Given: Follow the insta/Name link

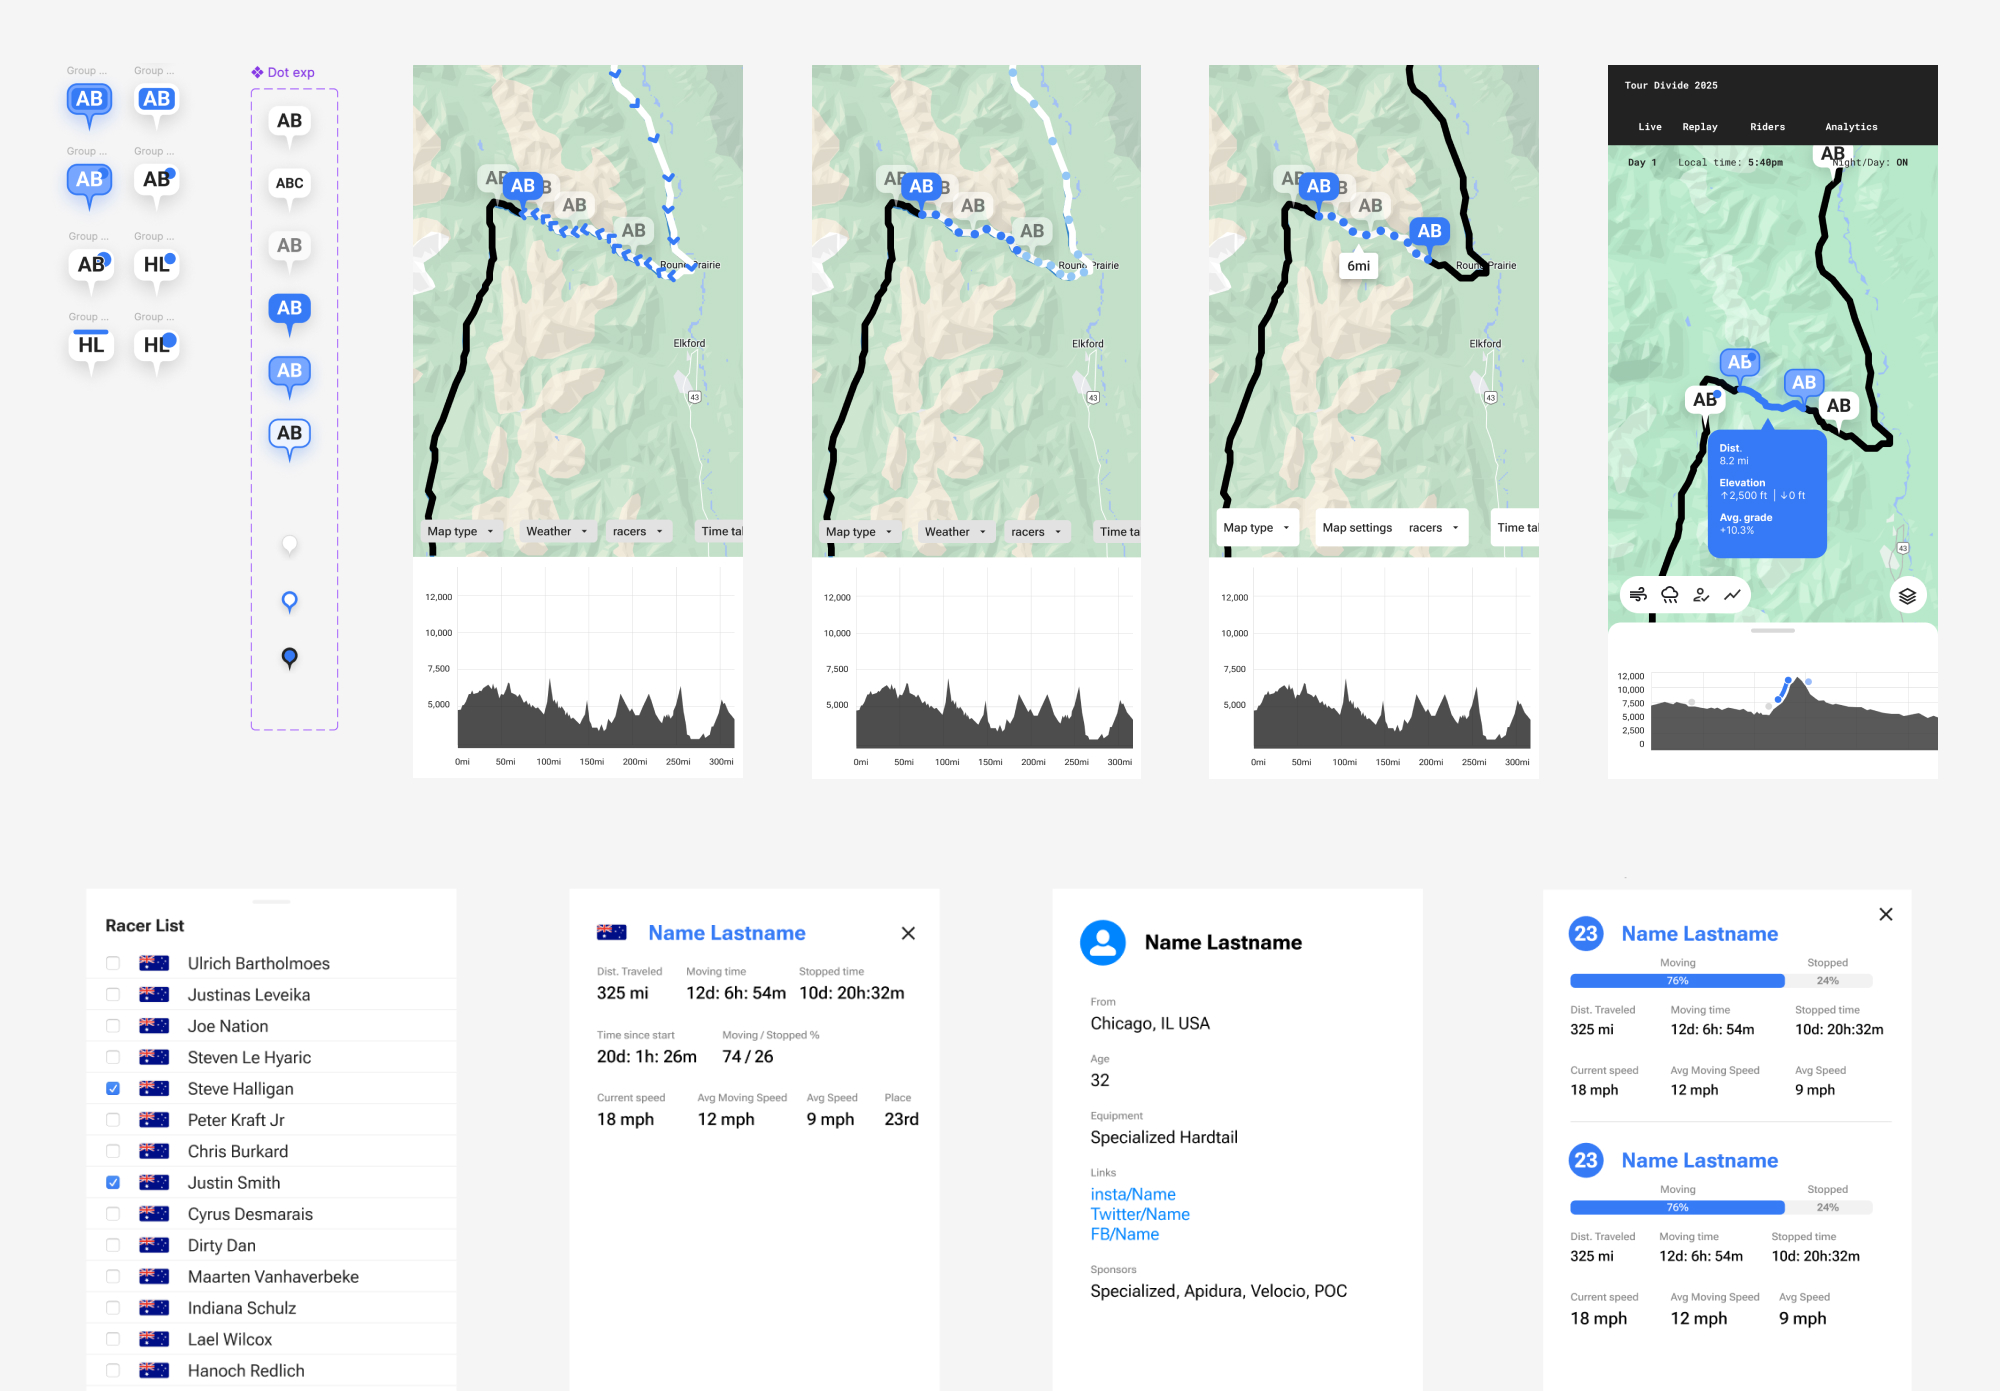Looking at the screenshot, I should pos(1132,1194).
